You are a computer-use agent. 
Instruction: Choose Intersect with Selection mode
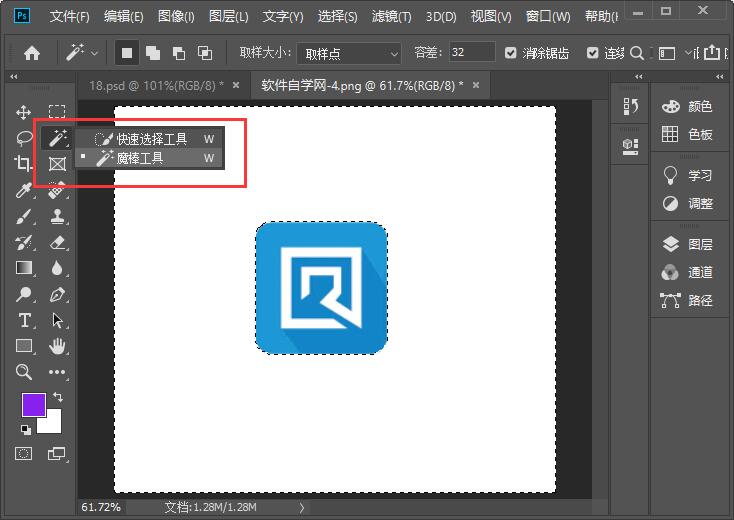coord(205,53)
